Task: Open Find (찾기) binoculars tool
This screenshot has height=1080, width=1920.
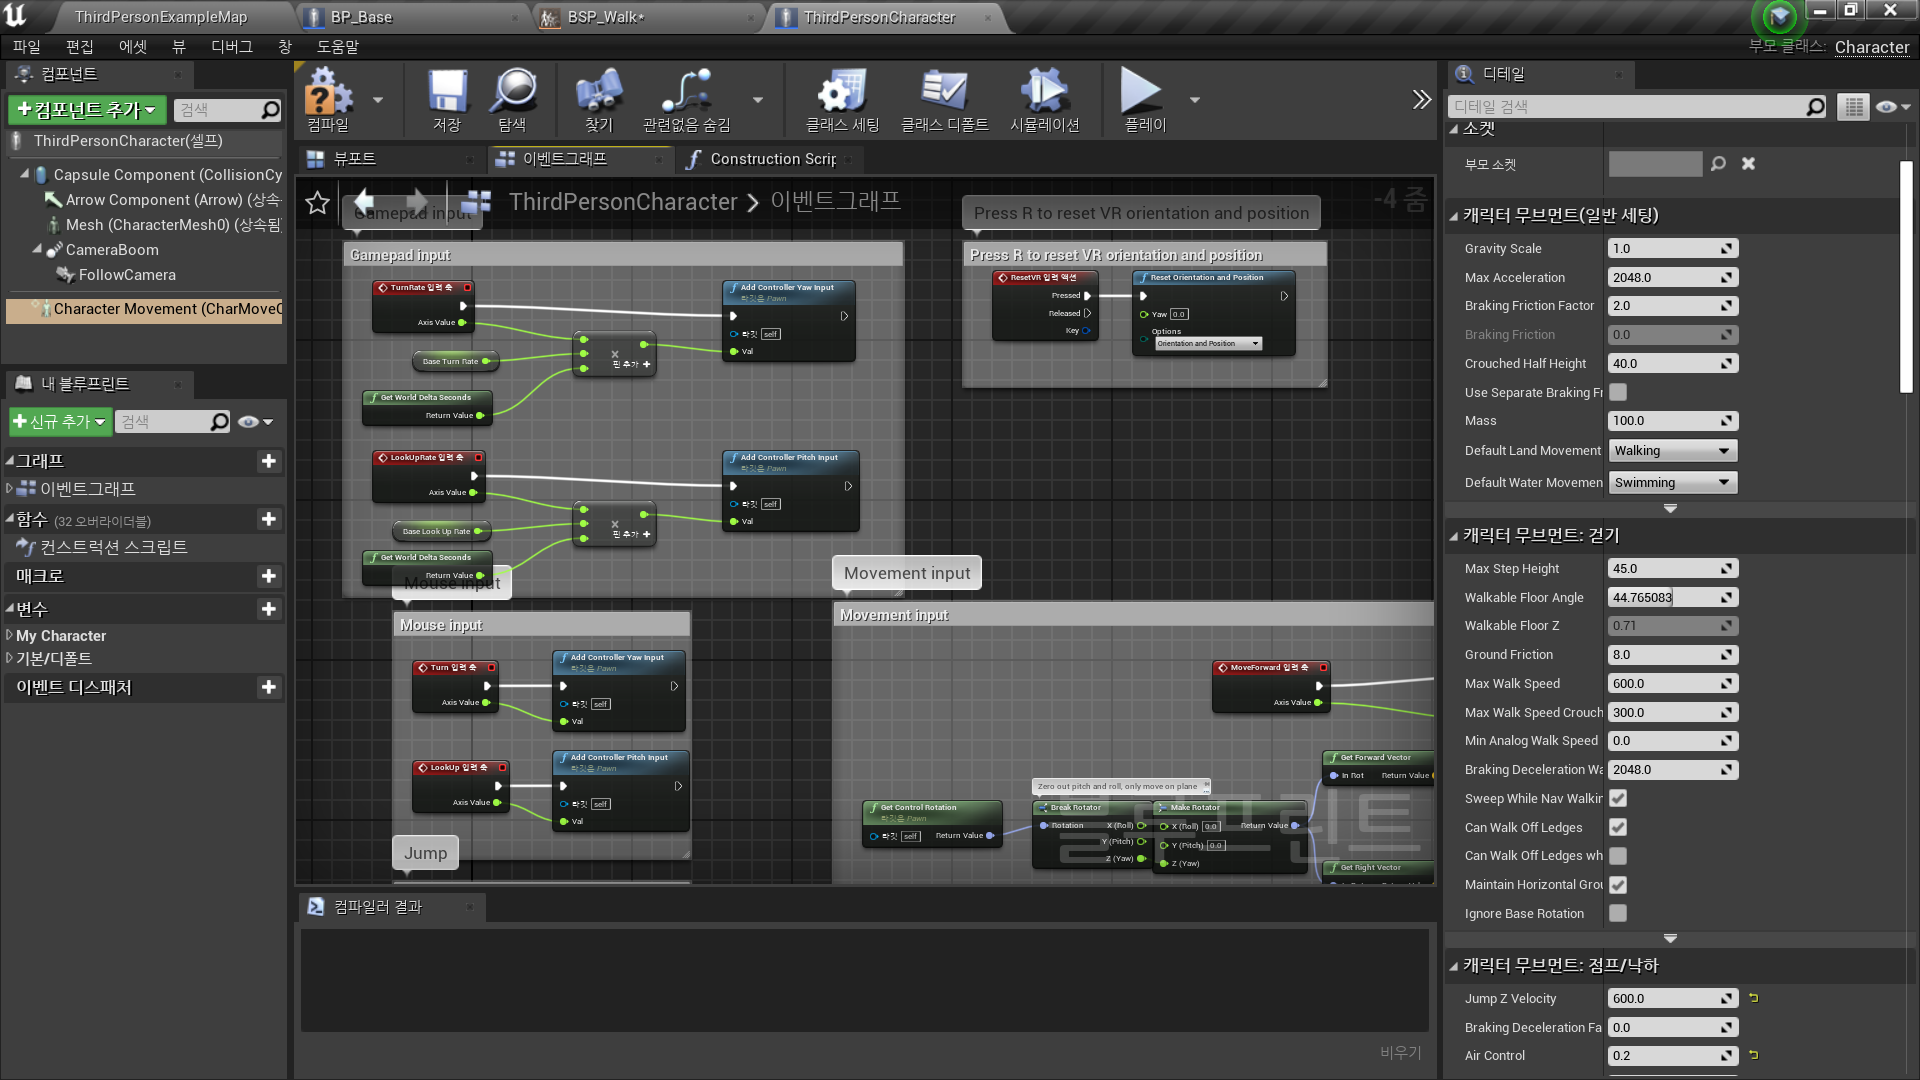Action: tap(598, 92)
